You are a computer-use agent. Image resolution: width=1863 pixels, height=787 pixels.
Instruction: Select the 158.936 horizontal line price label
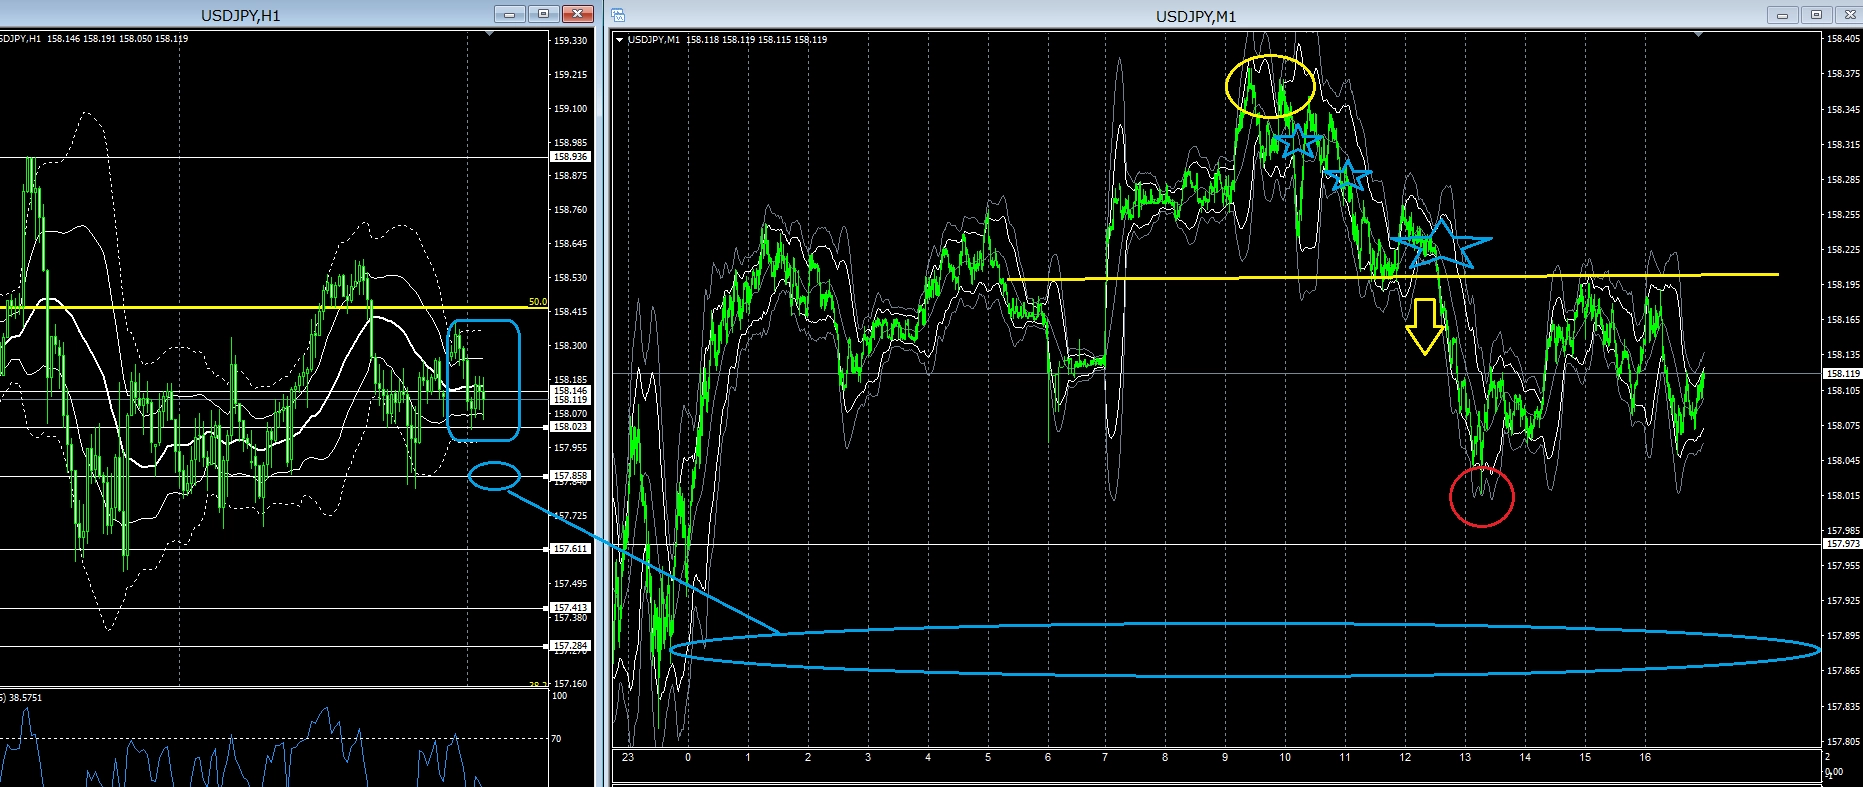tap(571, 157)
